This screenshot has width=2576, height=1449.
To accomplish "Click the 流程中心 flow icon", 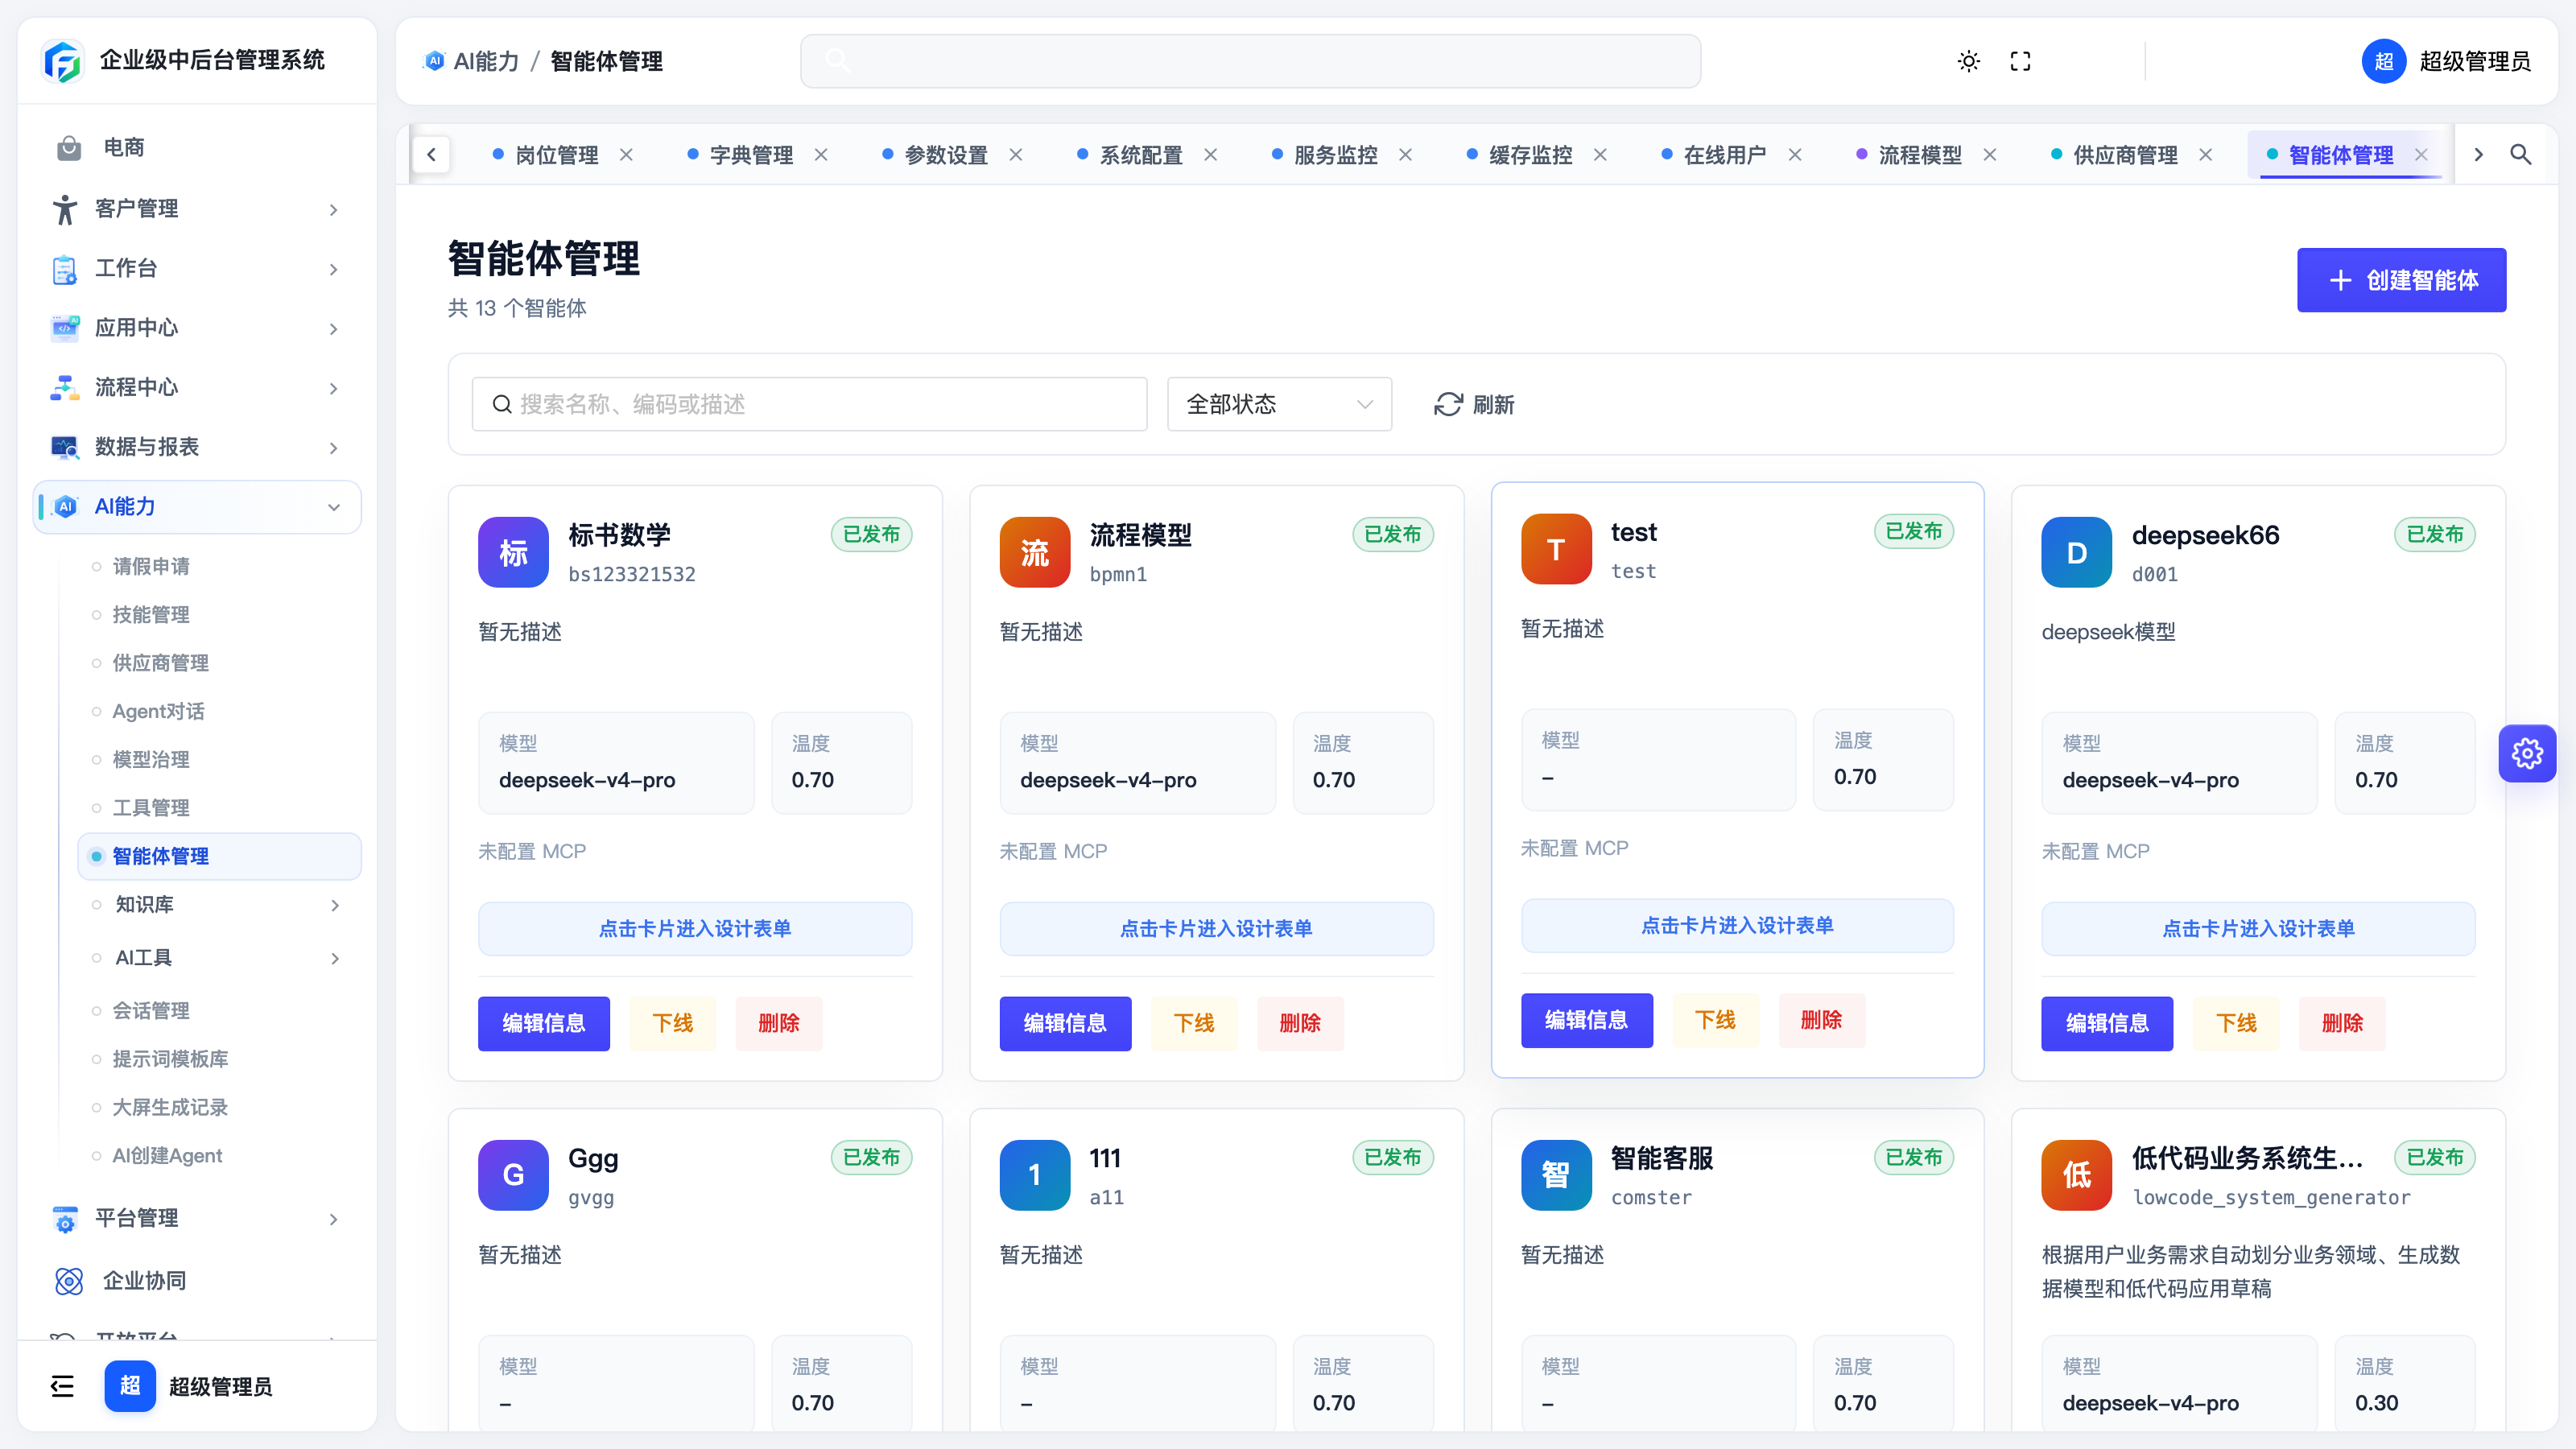I will point(65,388).
